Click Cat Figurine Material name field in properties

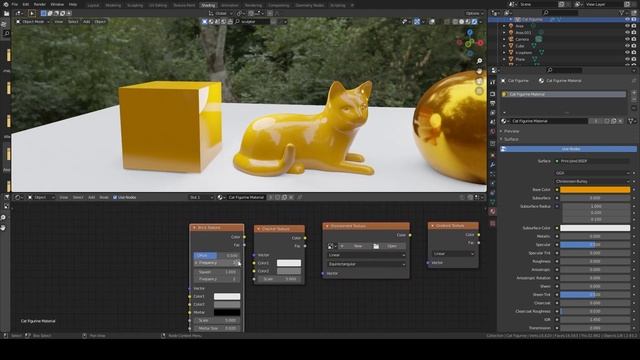click(x=549, y=121)
